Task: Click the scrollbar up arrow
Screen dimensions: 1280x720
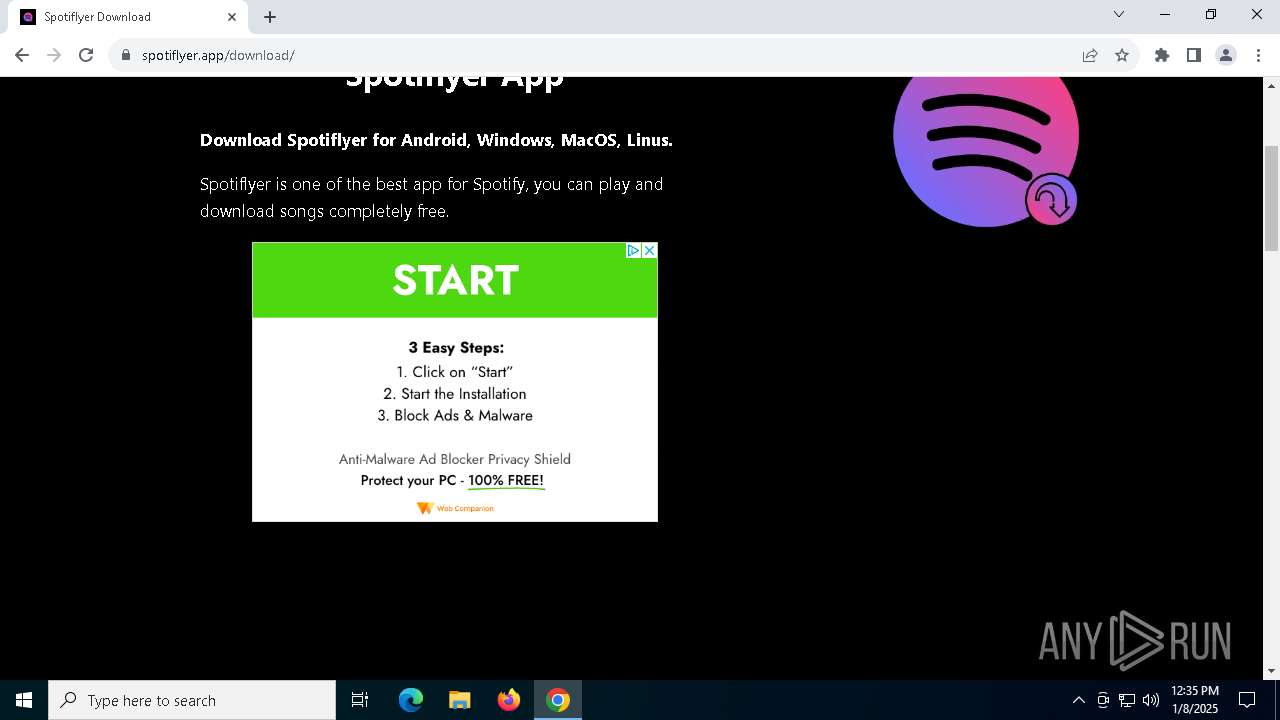Action: coord(1271,85)
